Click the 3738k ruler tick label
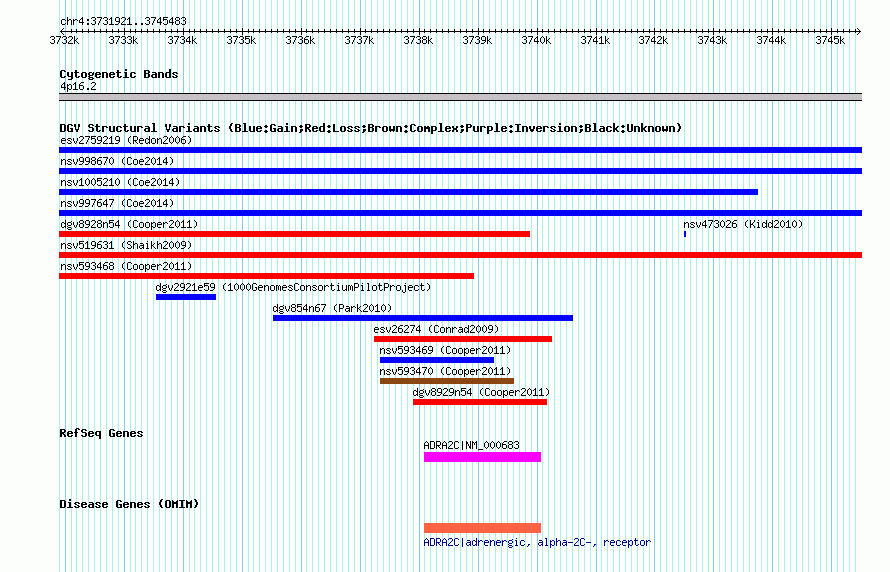The width and height of the screenshot is (890, 572). [418, 40]
